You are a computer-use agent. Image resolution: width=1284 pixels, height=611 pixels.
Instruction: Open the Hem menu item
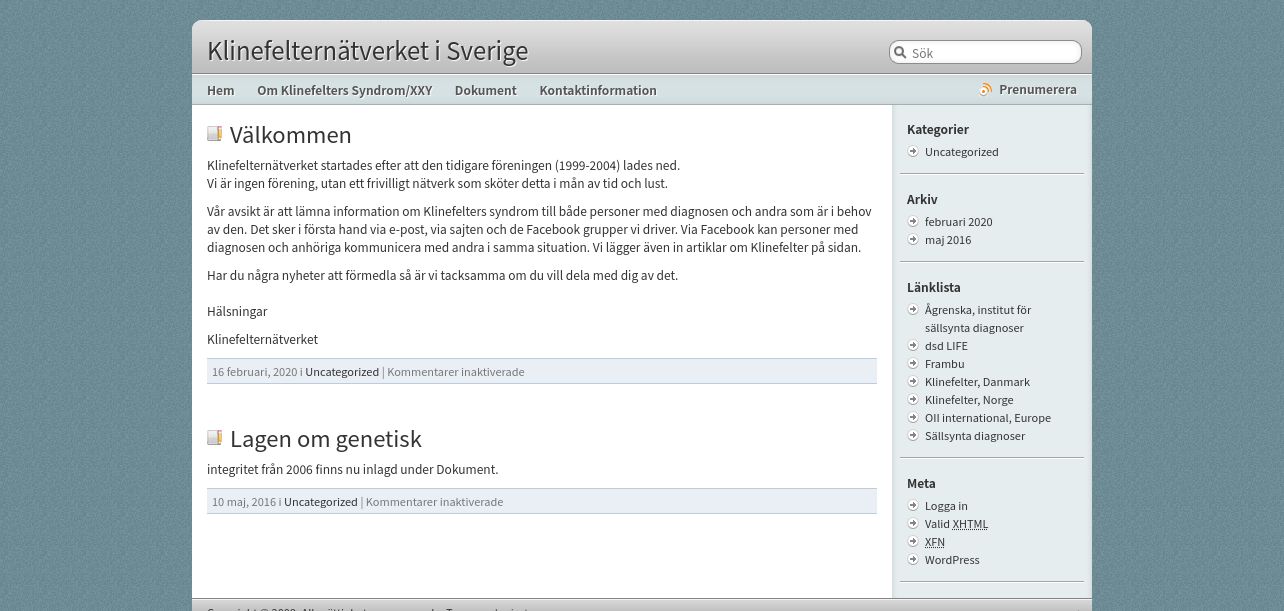[x=221, y=90]
